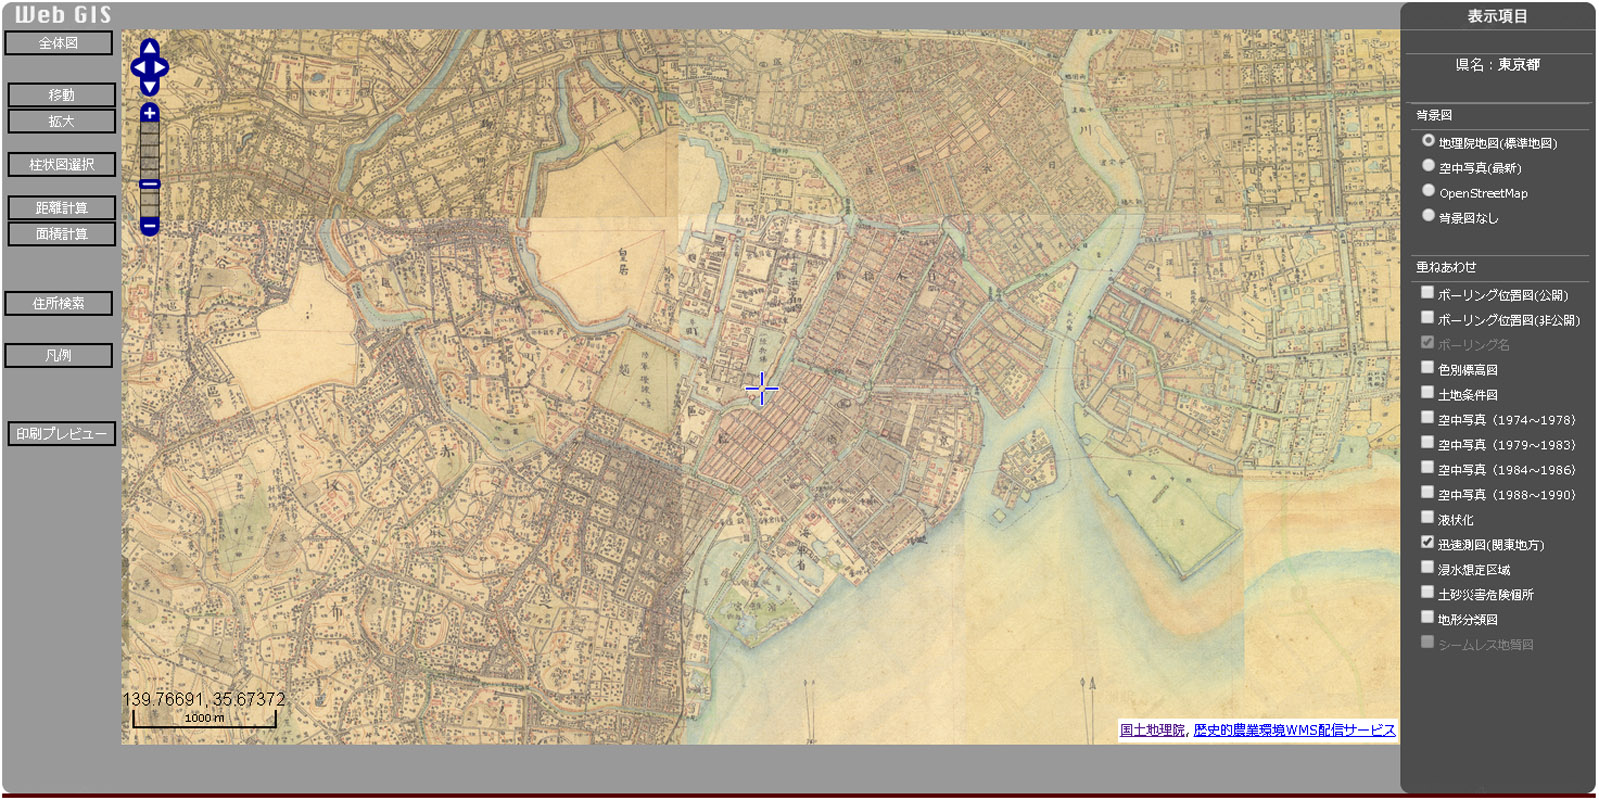This screenshot has width=1599, height=800.
Task: Zoom out with the bottom minus icon
Action: click(x=149, y=227)
